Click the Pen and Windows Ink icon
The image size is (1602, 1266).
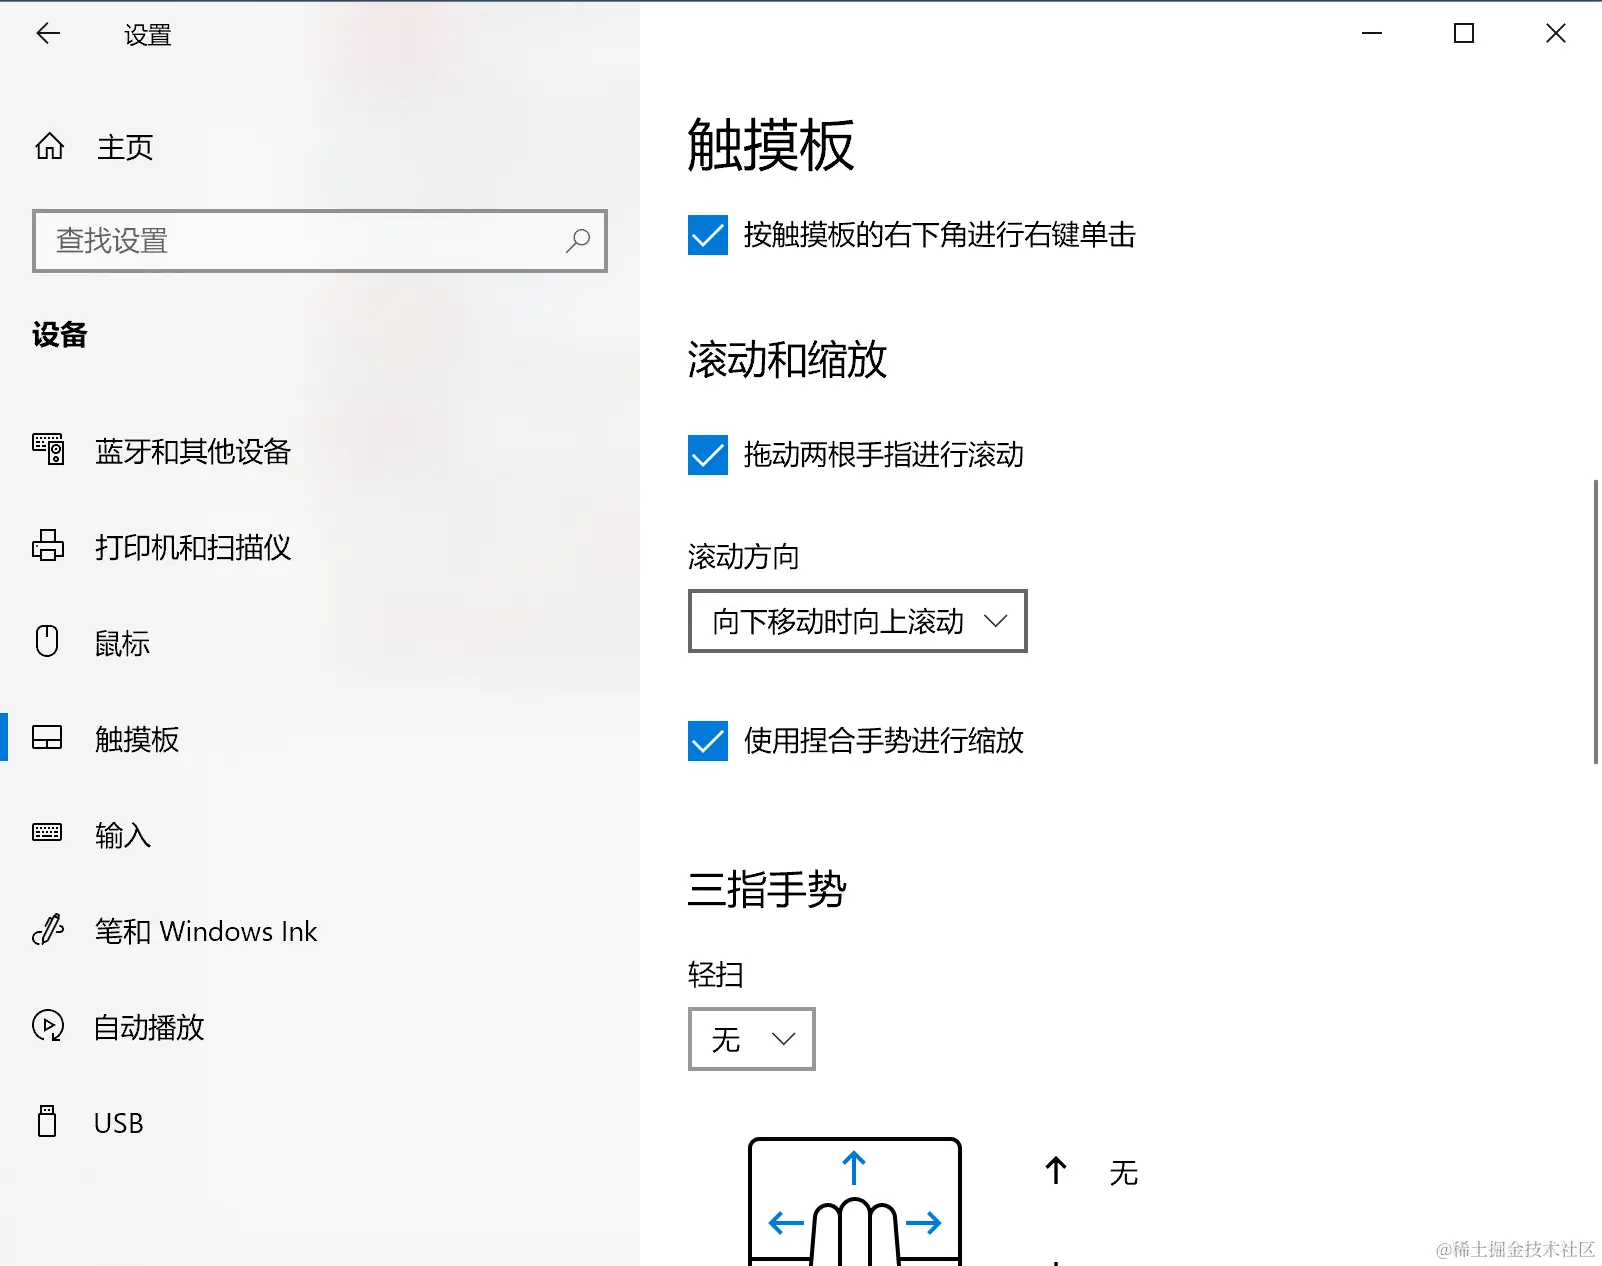pos(47,930)
